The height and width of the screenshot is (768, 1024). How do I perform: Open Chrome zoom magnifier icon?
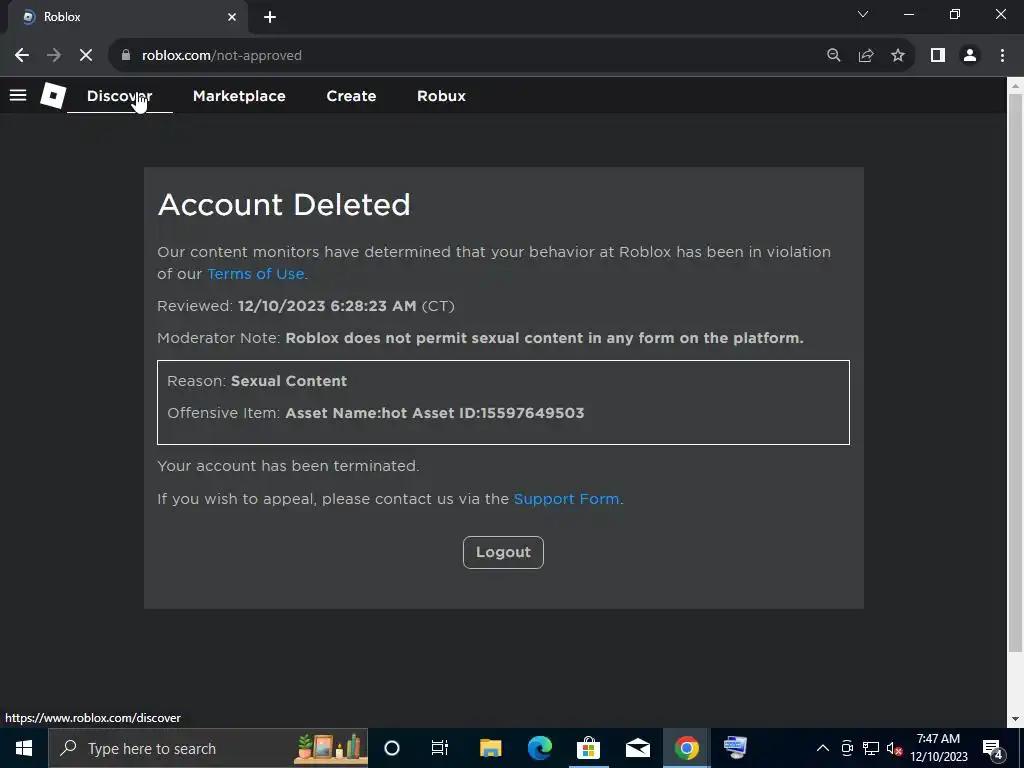(x=834, y=56)
